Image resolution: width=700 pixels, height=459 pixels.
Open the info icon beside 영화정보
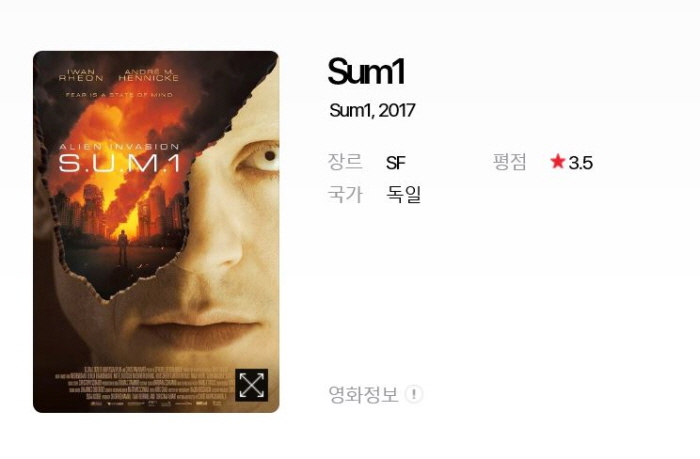(413, 394)
